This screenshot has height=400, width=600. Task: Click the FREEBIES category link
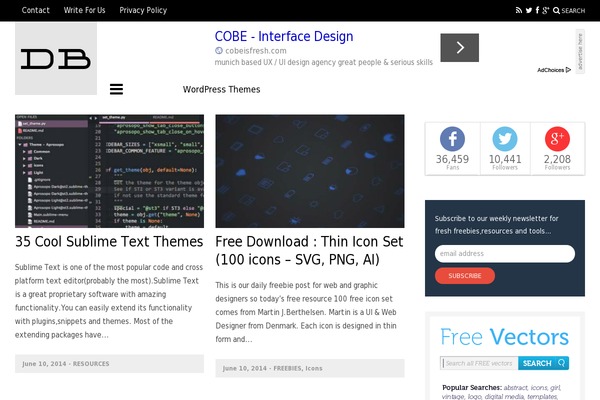(x=287, y=368)
